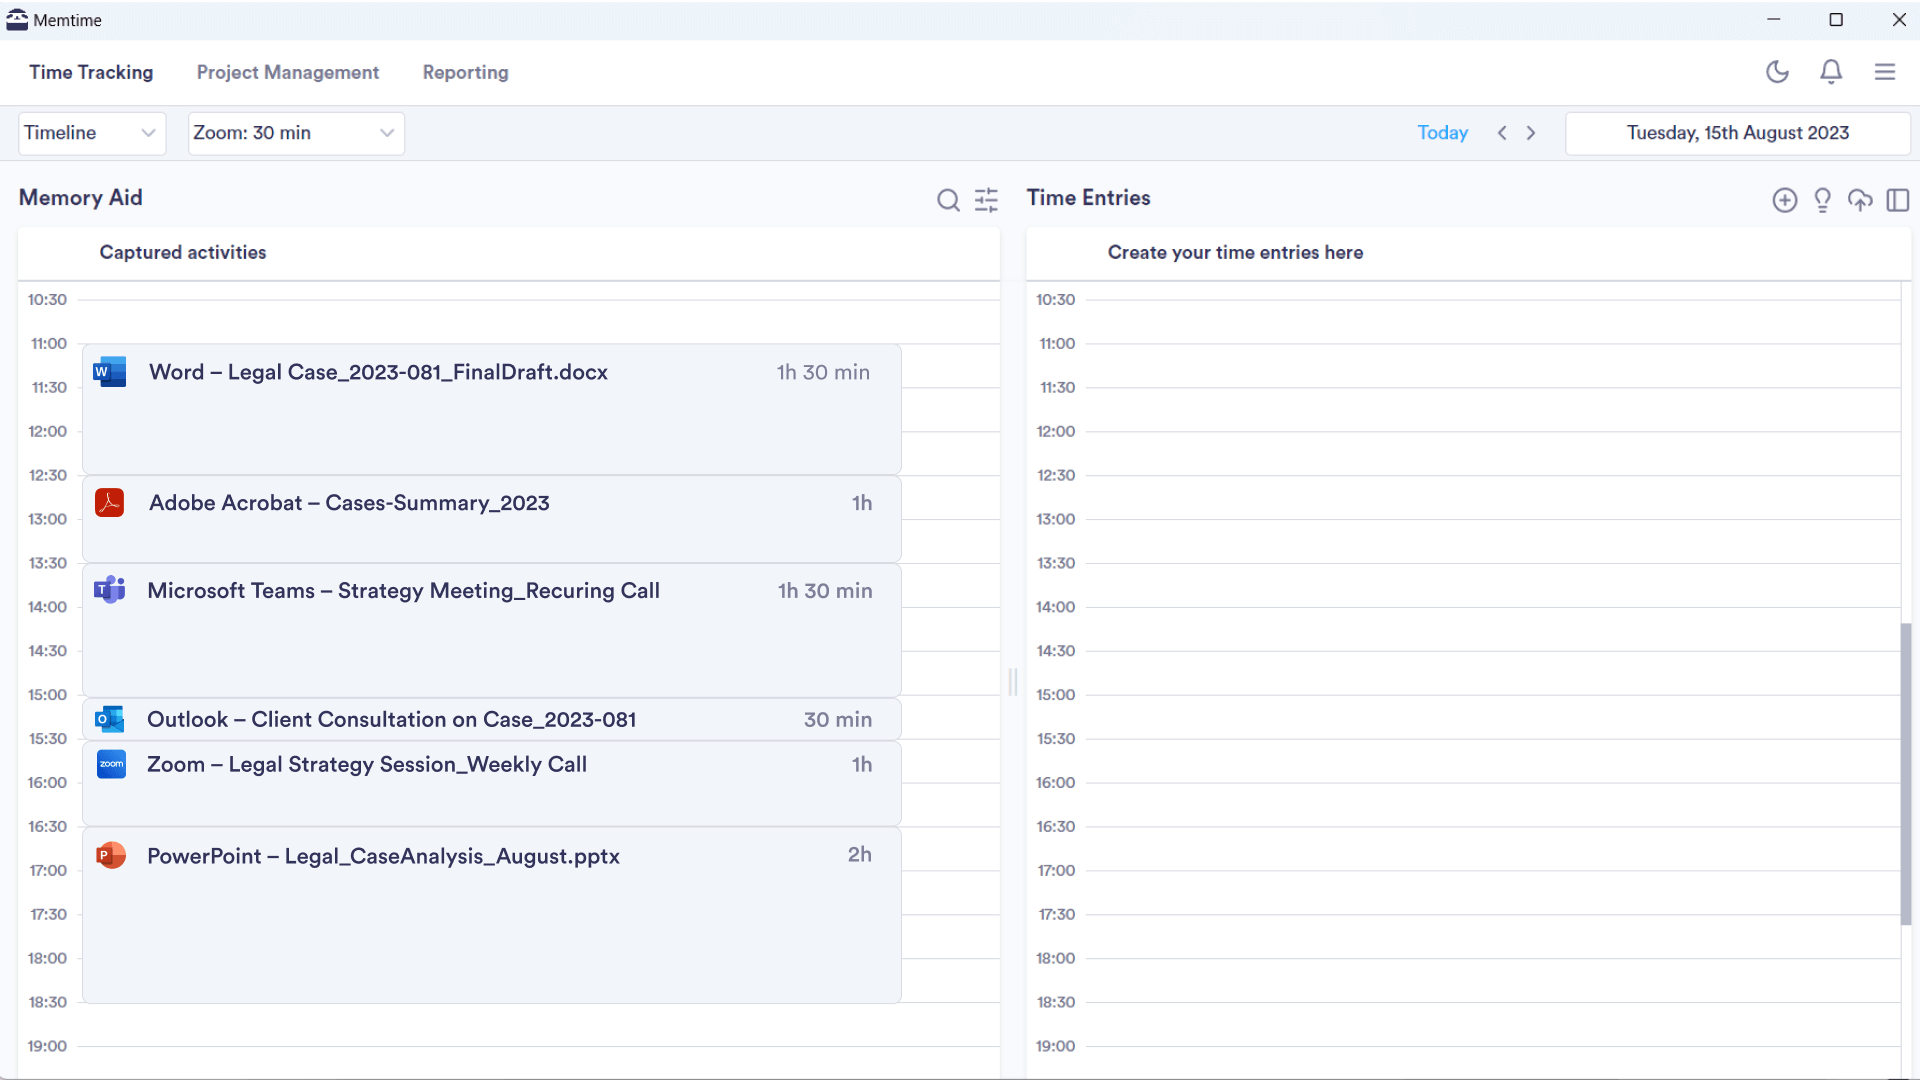This screenshot has height=1080, width=1920.
Task: Open notifications bell
Action: pyautogui.click(x=1831, y=72)
